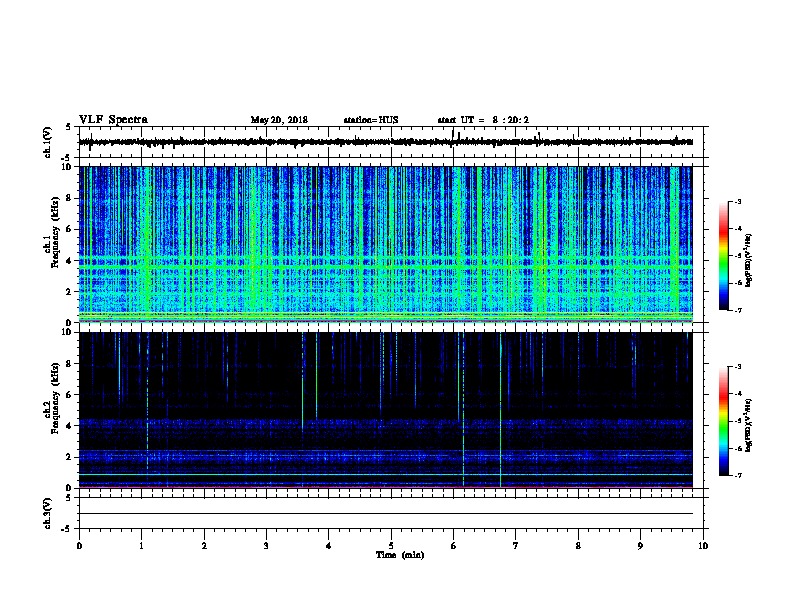The width and height of the screenshot is (792, 612).
Task: Click the color scale bar beside ch.2 spectrogram
Action: pos(724,421)
